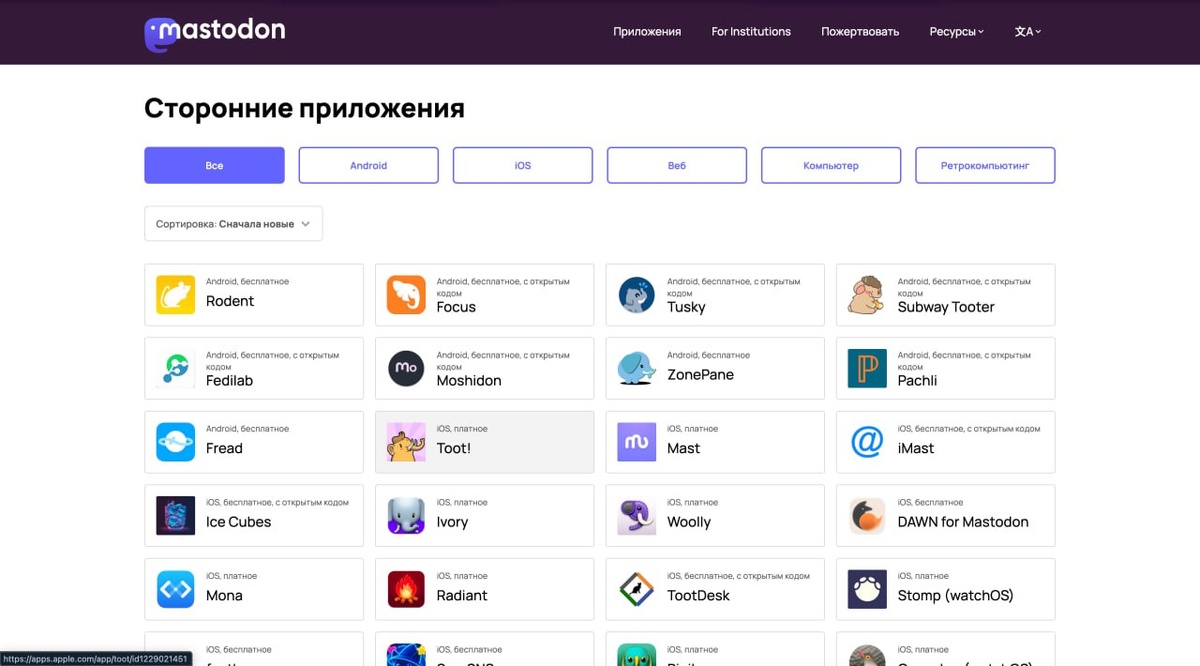Viewport: 1200px width, 666px height.
Task: Select the Все filter tab
Action: point(214,166)
